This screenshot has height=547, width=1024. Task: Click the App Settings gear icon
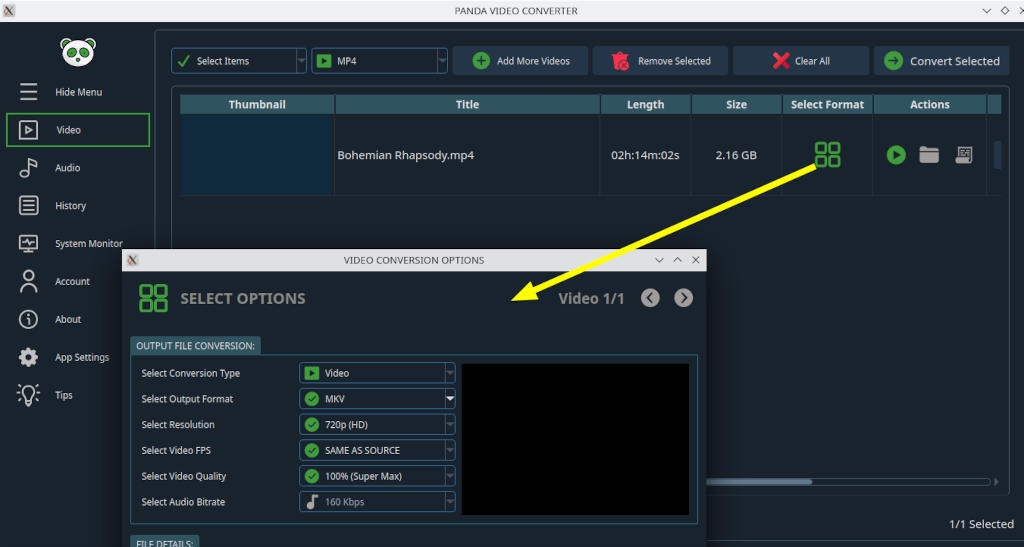(28, 357)
